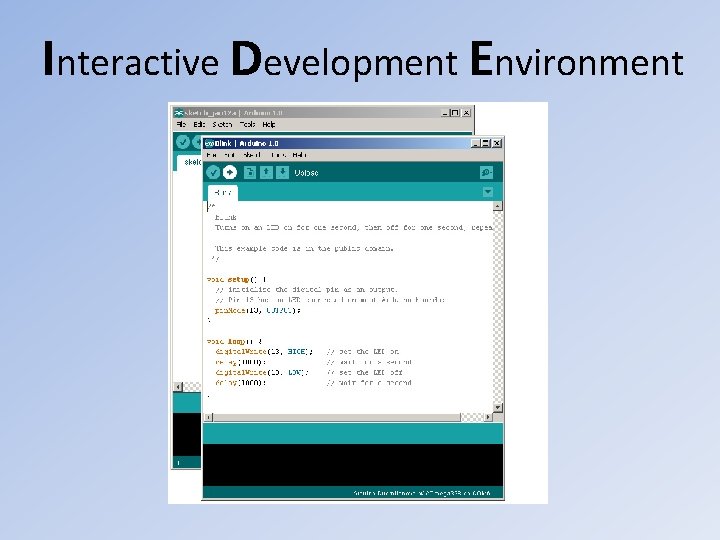Image resolution: width=720 pixels, height=540 pixels.
Task: Click line number in back window status bar
Action: coord(178,463)
